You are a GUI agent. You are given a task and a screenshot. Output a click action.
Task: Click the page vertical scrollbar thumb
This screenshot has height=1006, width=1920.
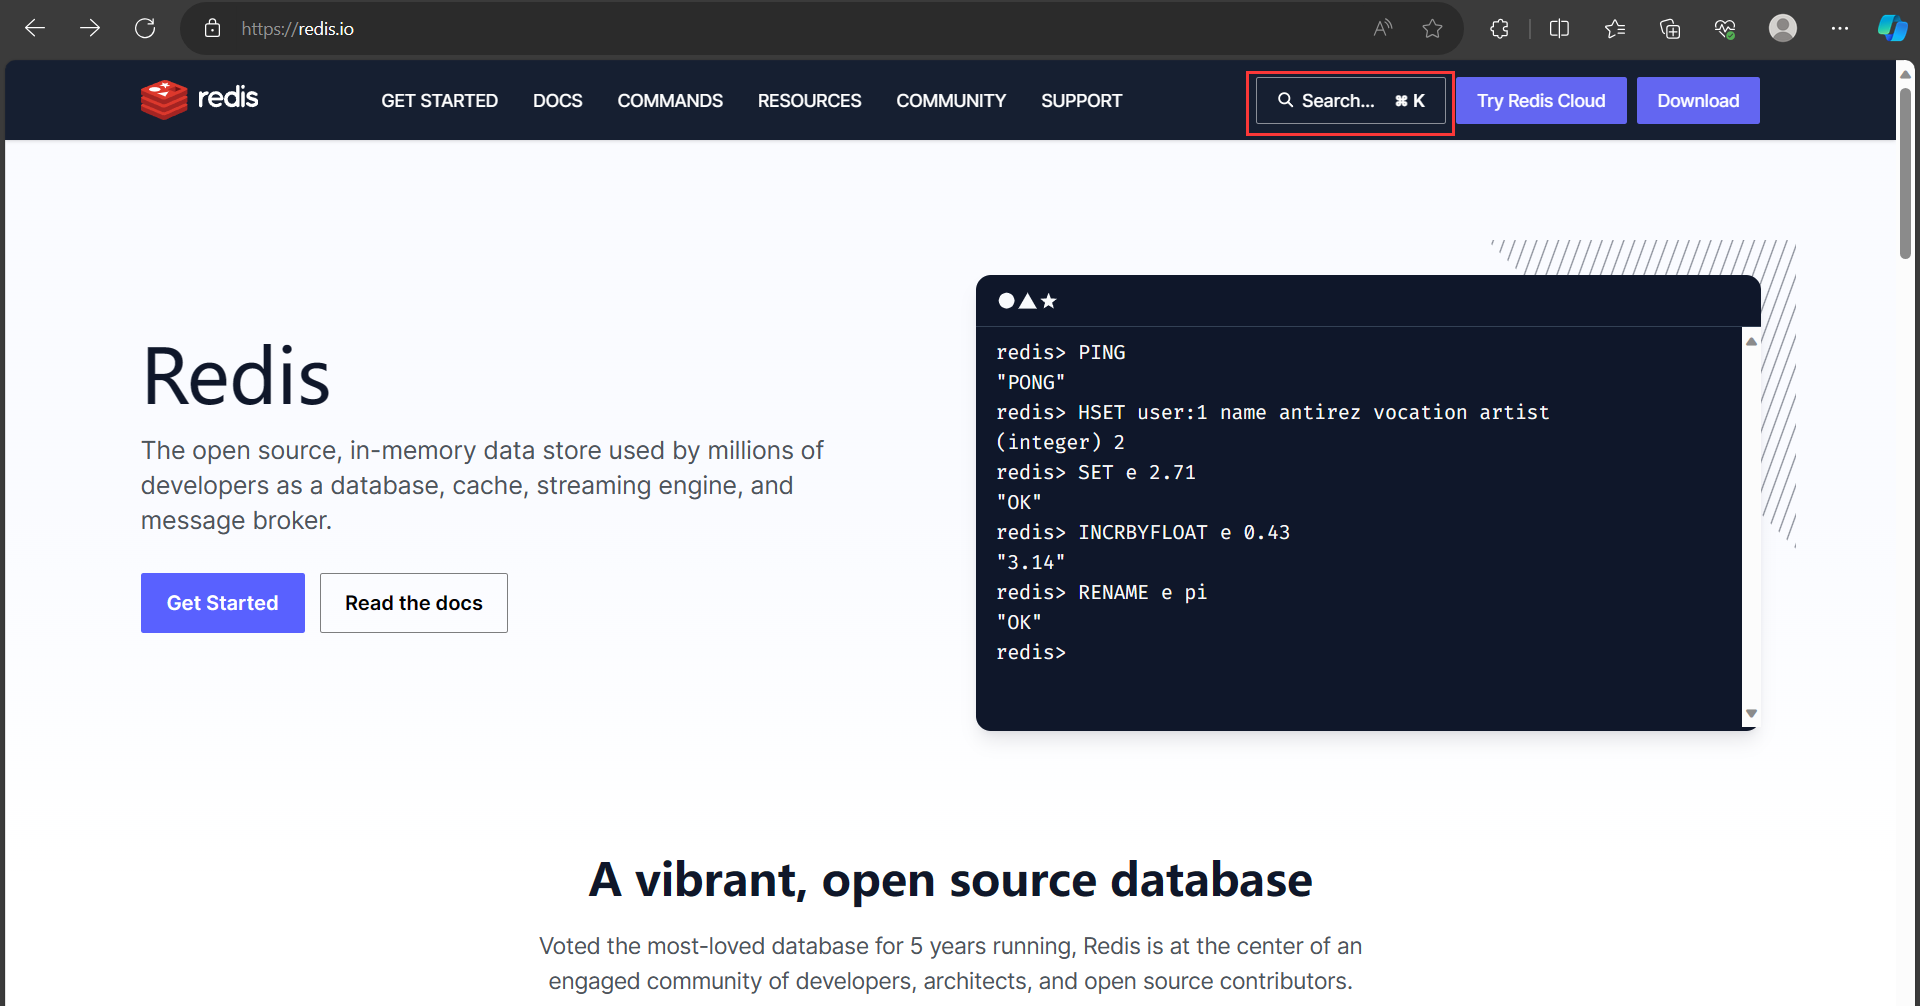(1905, 172)
